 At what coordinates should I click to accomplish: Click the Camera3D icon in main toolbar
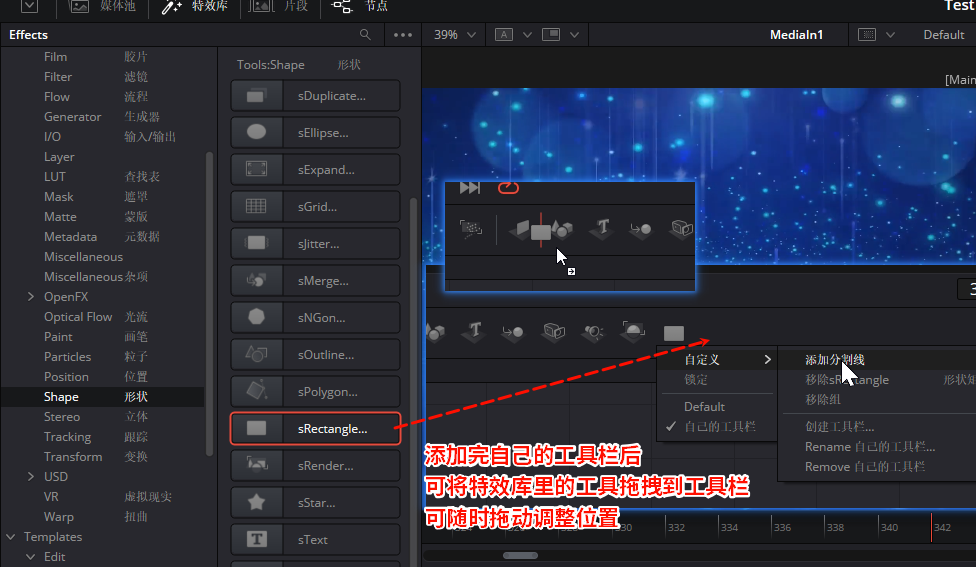553,331
